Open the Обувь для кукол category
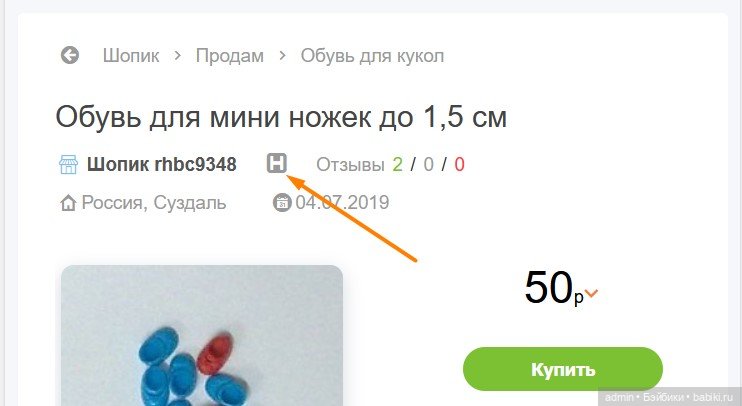Screen dimensions: 742x406 [x=372, y=56]
